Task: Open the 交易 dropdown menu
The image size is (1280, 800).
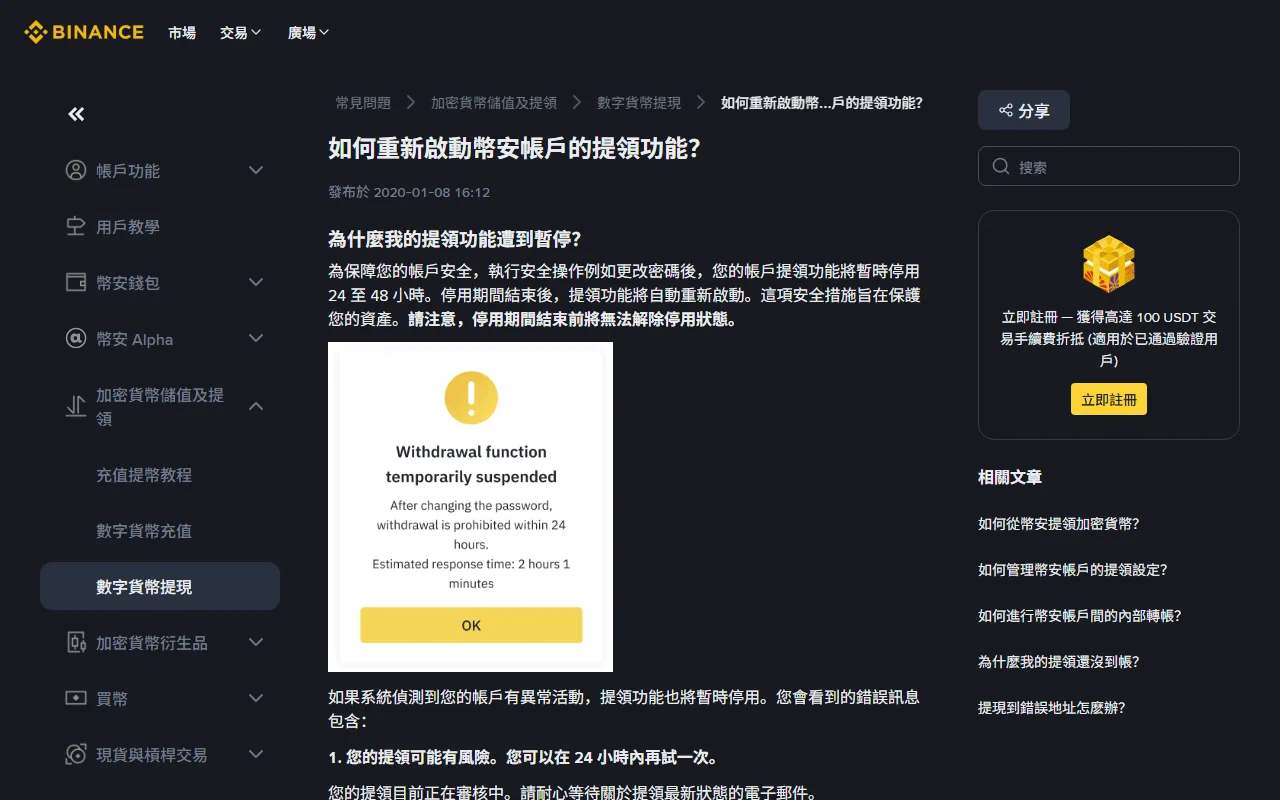Action: click(241, 32)
